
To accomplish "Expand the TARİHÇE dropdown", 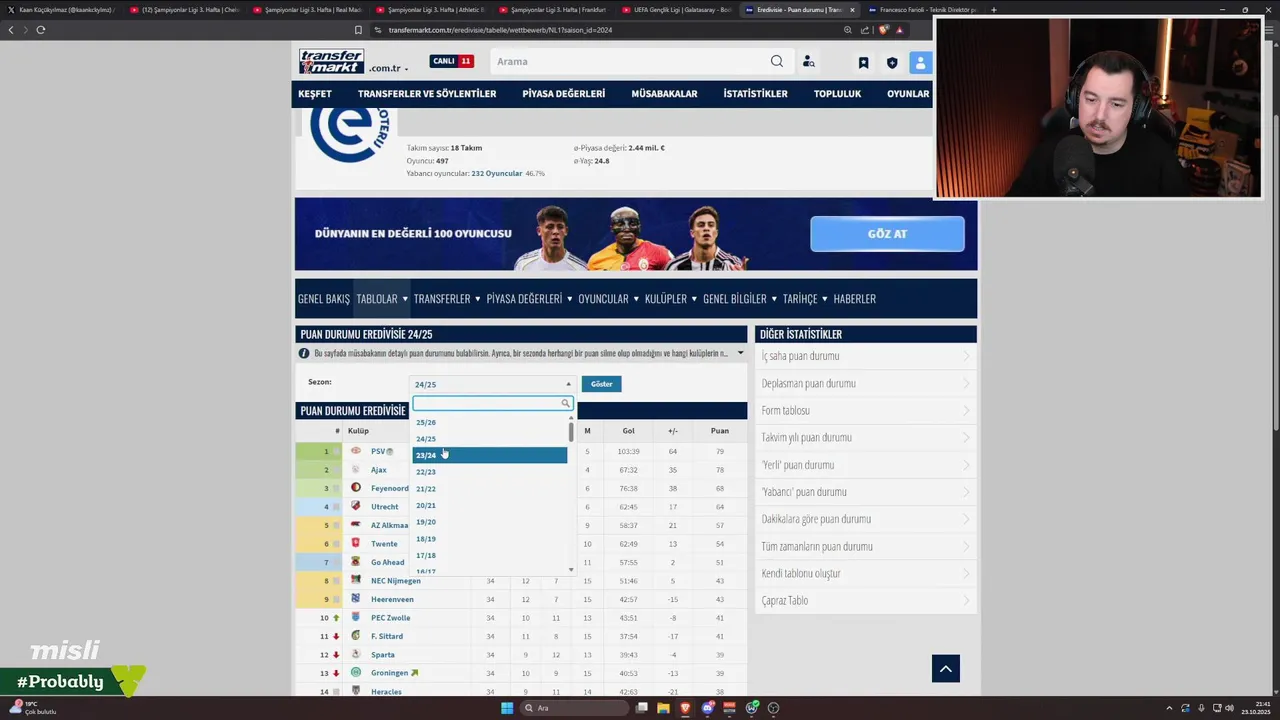I will coord(805,299).
